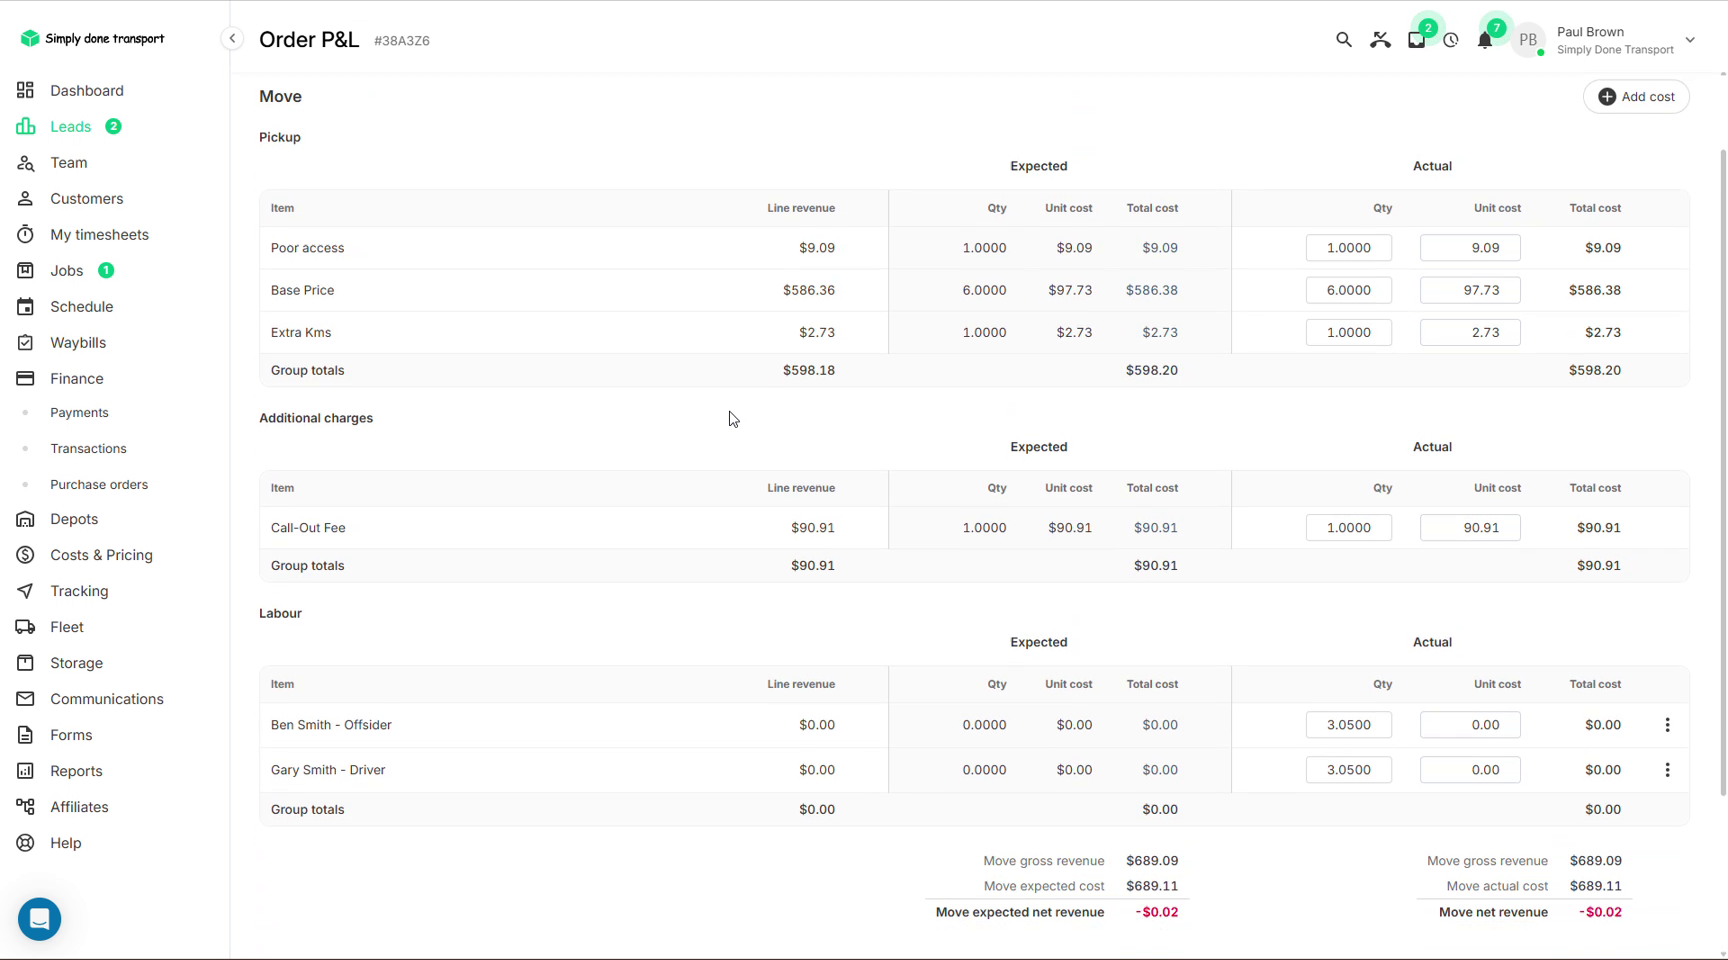
Task: Open the search icon in header
Action: tap(1343, 40)
